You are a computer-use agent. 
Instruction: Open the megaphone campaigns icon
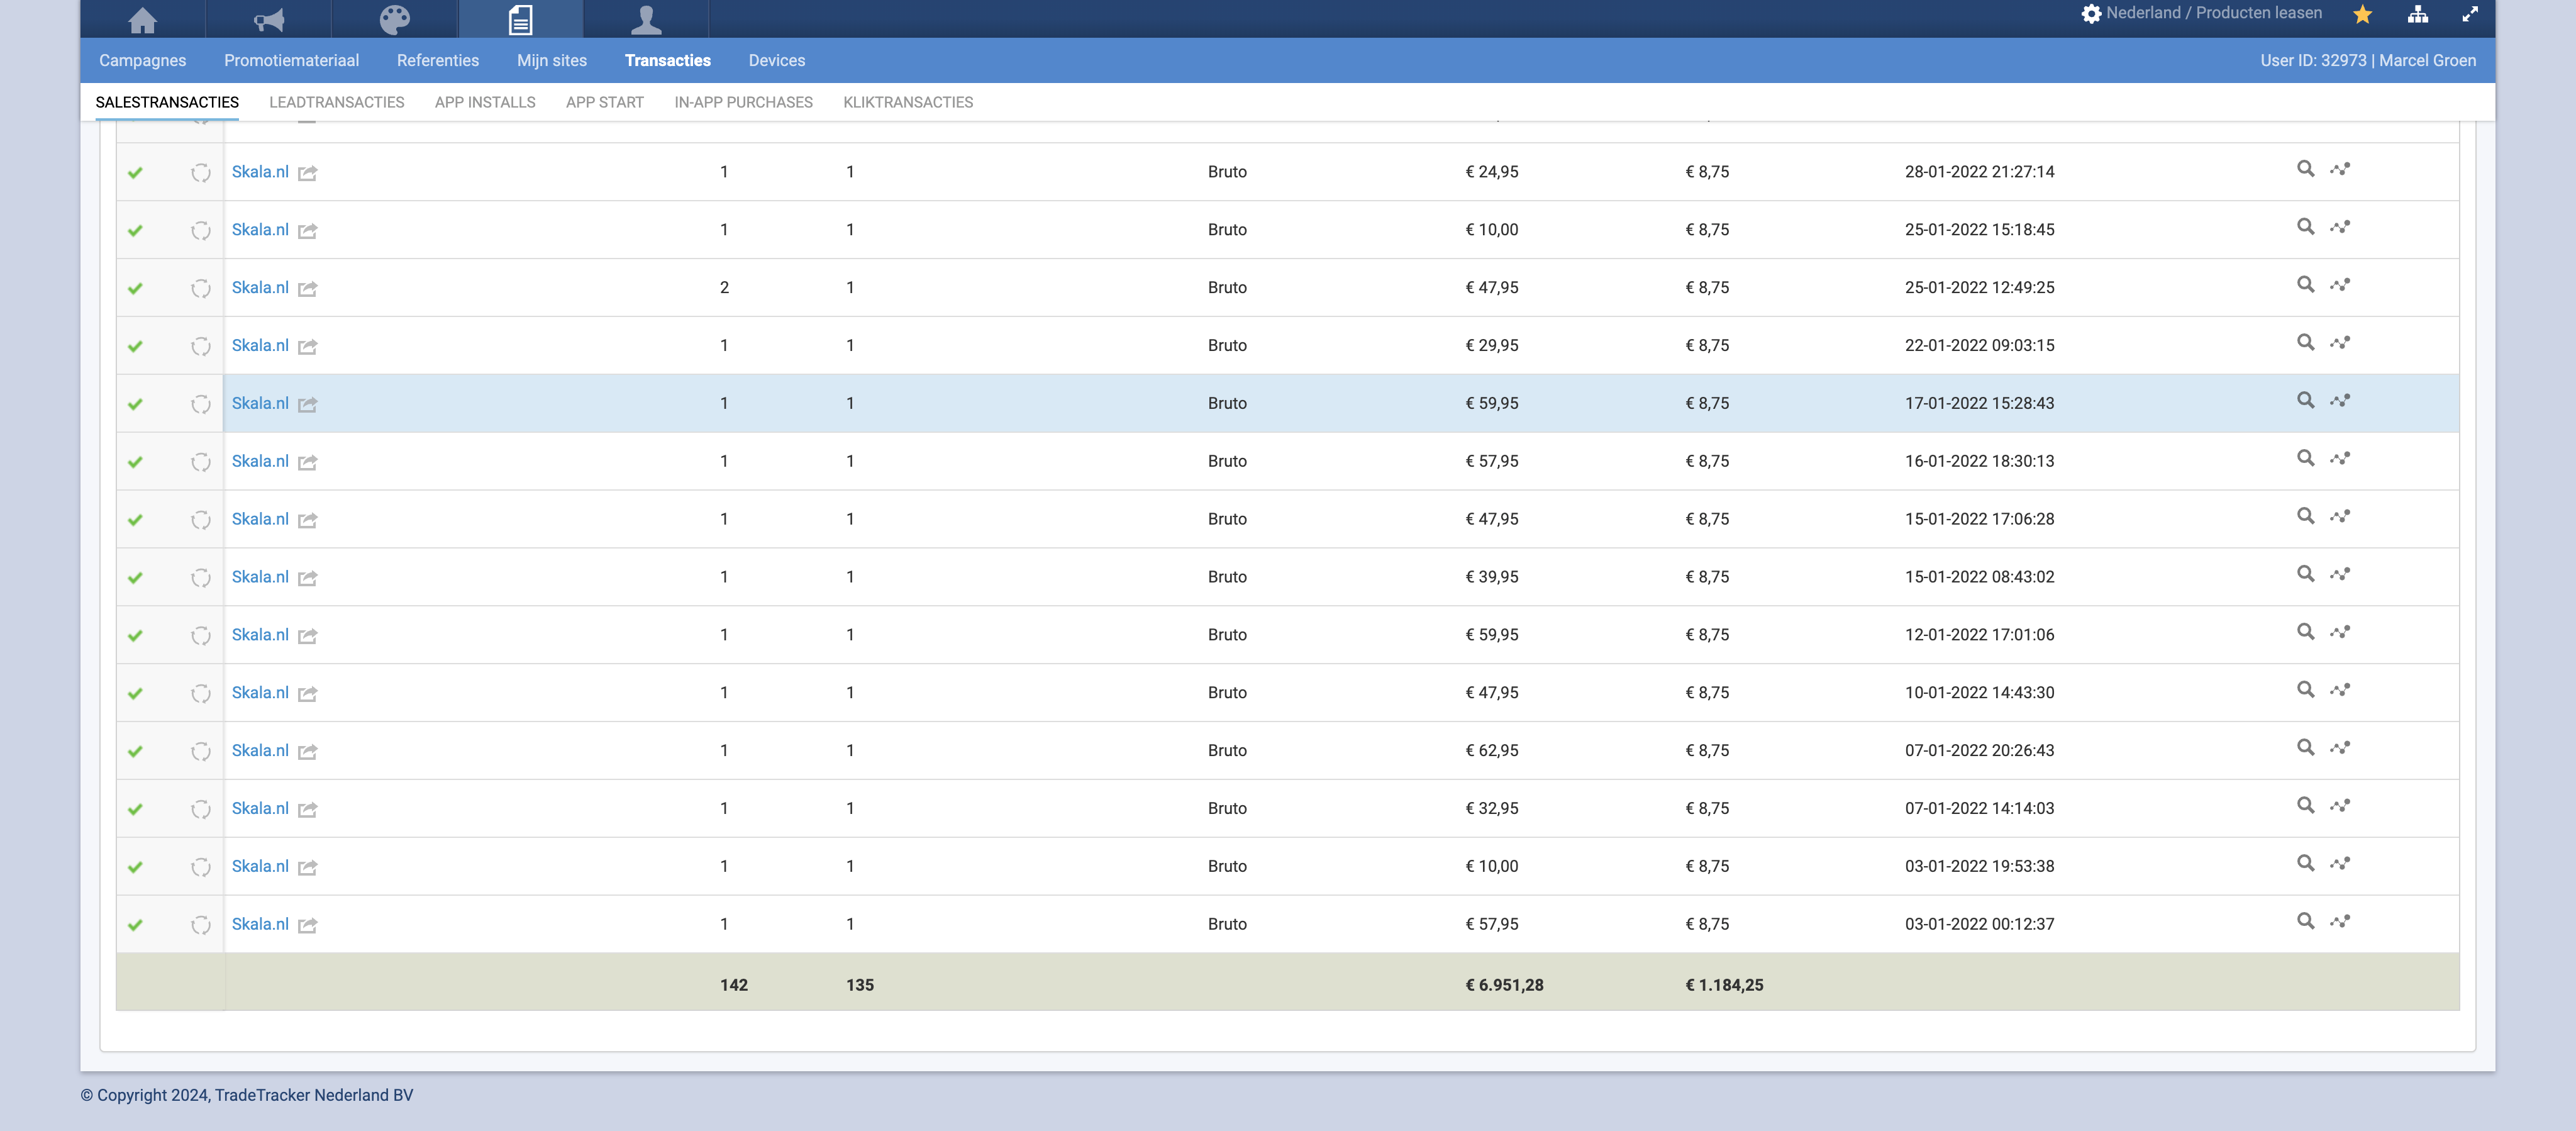(x=268, y=19)
